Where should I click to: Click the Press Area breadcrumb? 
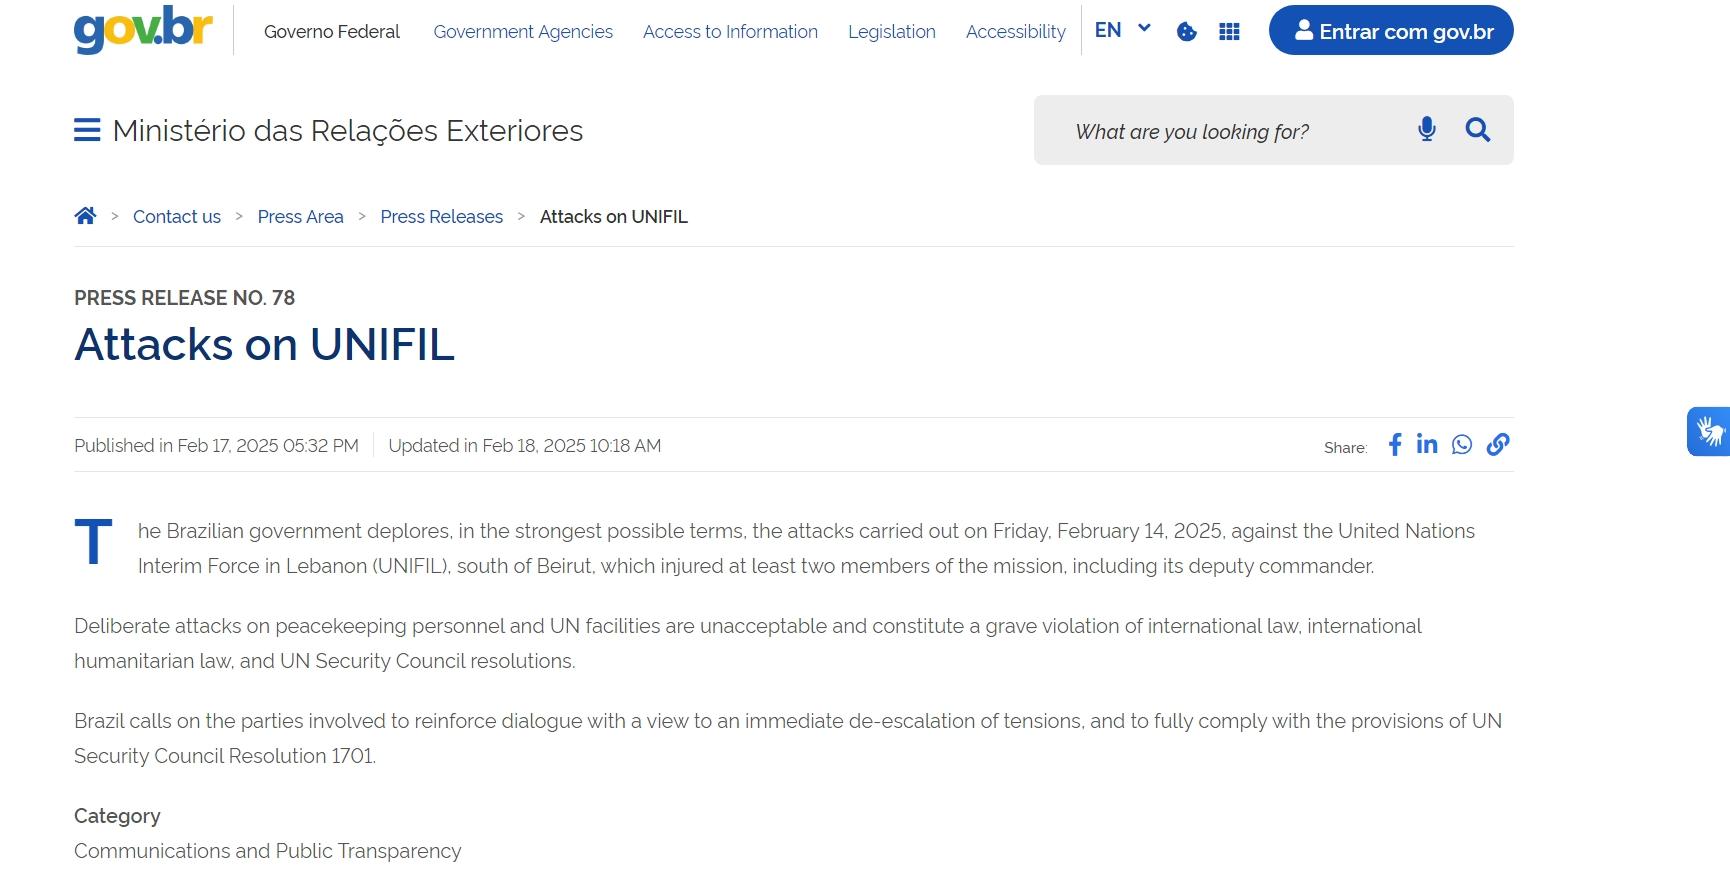[300, 217]
